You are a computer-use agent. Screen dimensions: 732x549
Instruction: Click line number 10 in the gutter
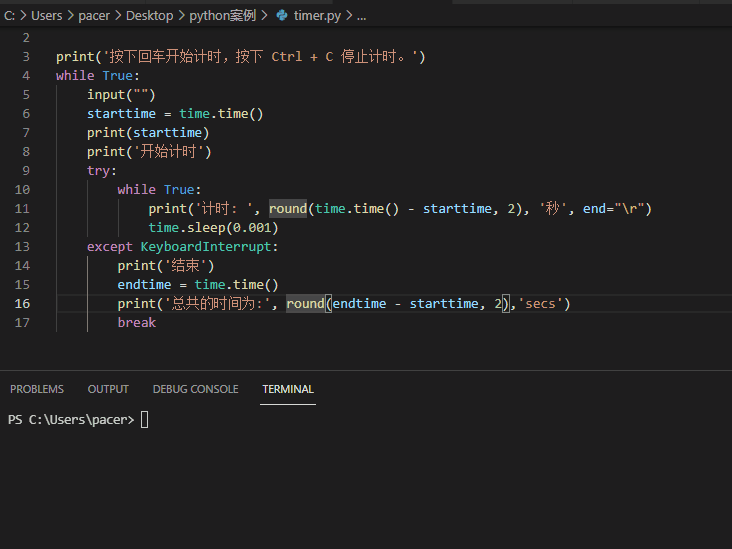(x=22, y=189)
